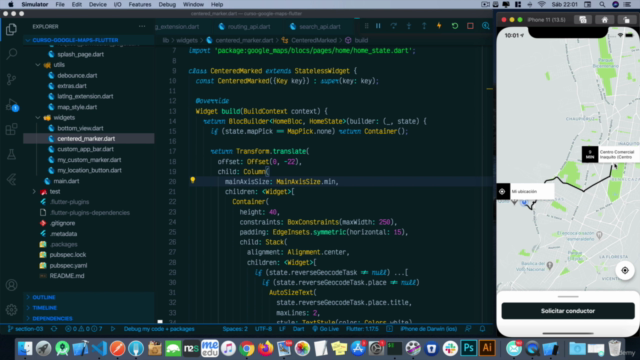
Task: Click the Dart language mode indicator
Action: pos(298,329)
